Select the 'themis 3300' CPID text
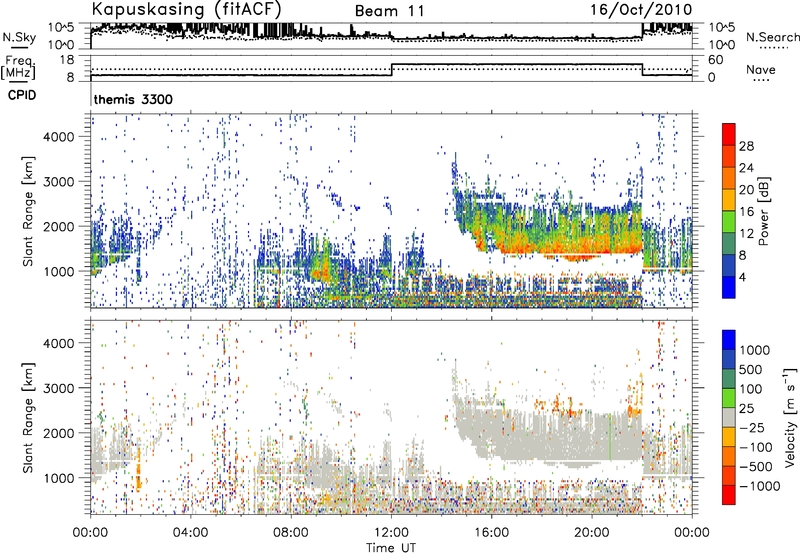Viewport: 800px width, 554px height. click(x=133, y=99)
